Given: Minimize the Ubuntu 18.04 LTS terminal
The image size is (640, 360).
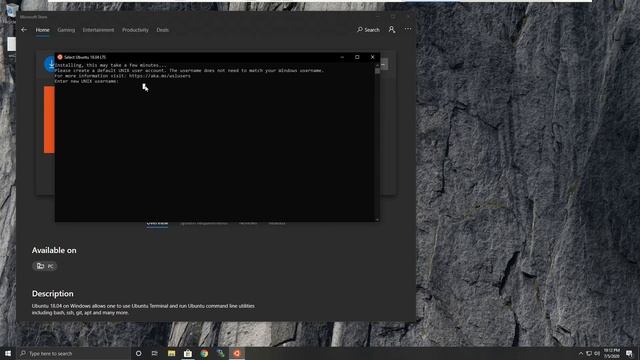Looking at the screenshot, I should click(x=342, y=57).
